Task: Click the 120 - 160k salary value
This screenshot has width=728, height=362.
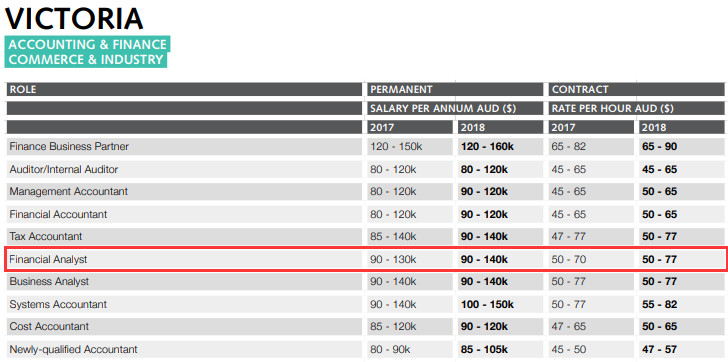Action: coord(487,147)
